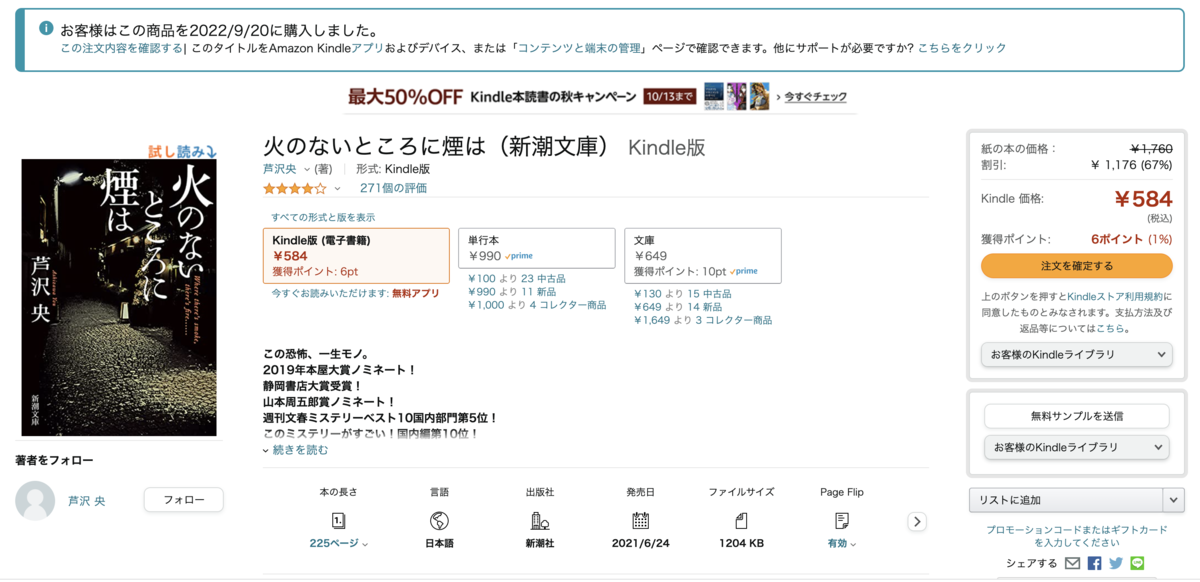Click the star rating graphic
The width and height of the screenshot is (1200, 582).
pos(294,188)
